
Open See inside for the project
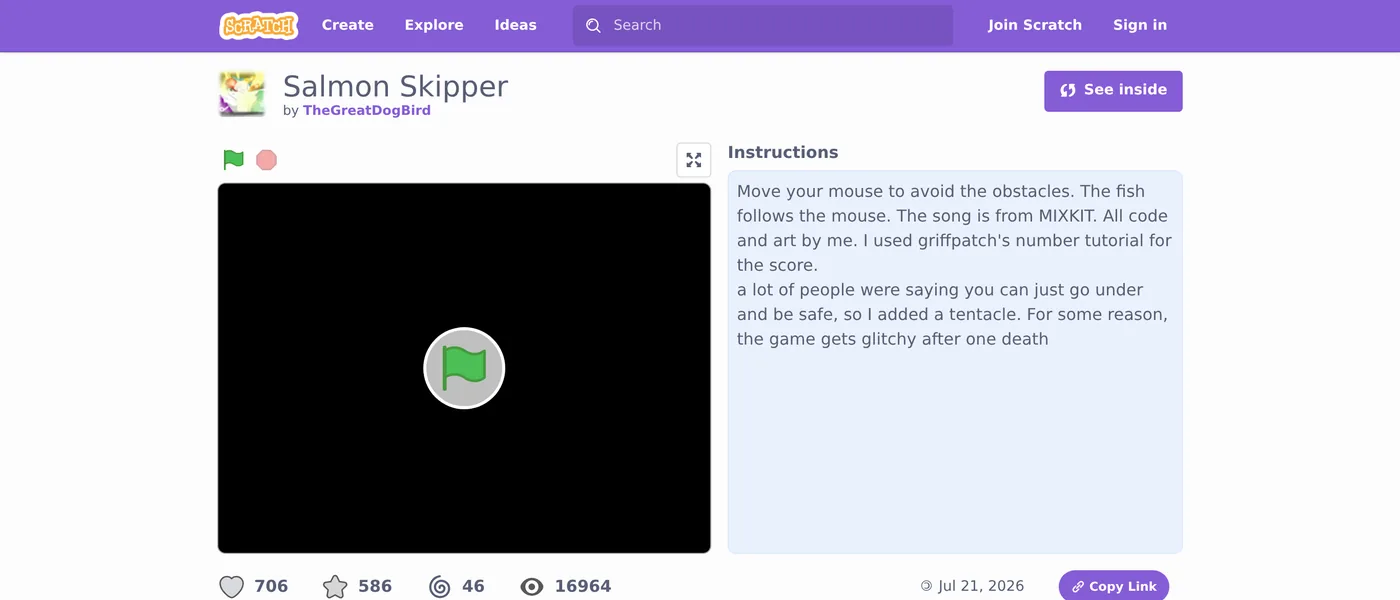tap(1113, 91)
